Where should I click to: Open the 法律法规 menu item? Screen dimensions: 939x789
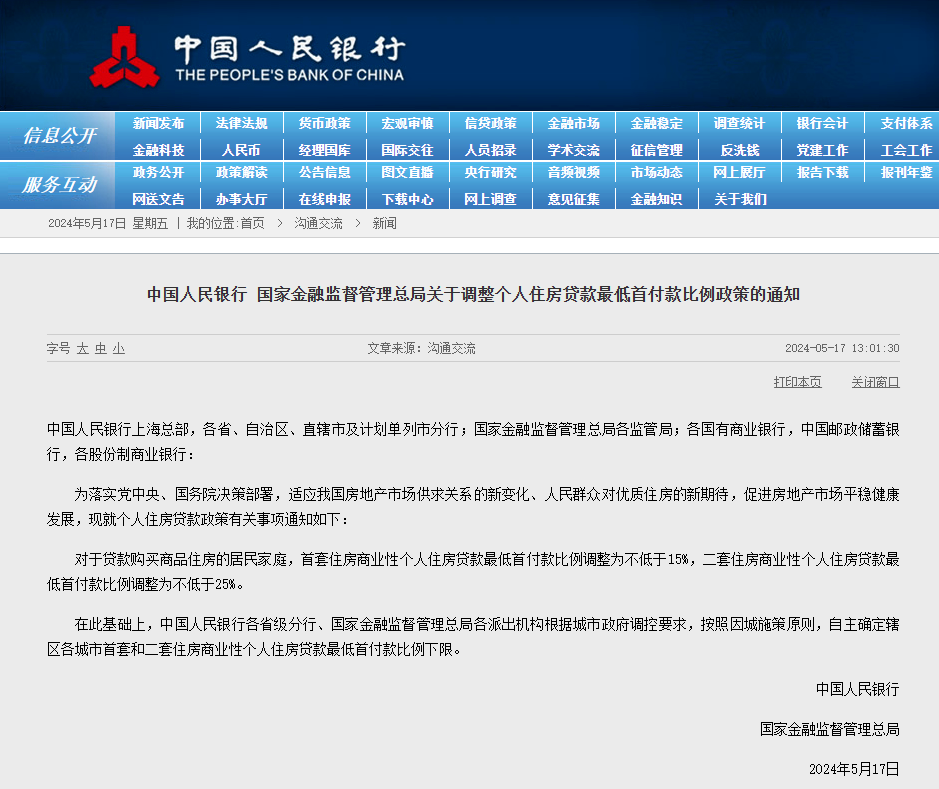(x=241, y=123)
